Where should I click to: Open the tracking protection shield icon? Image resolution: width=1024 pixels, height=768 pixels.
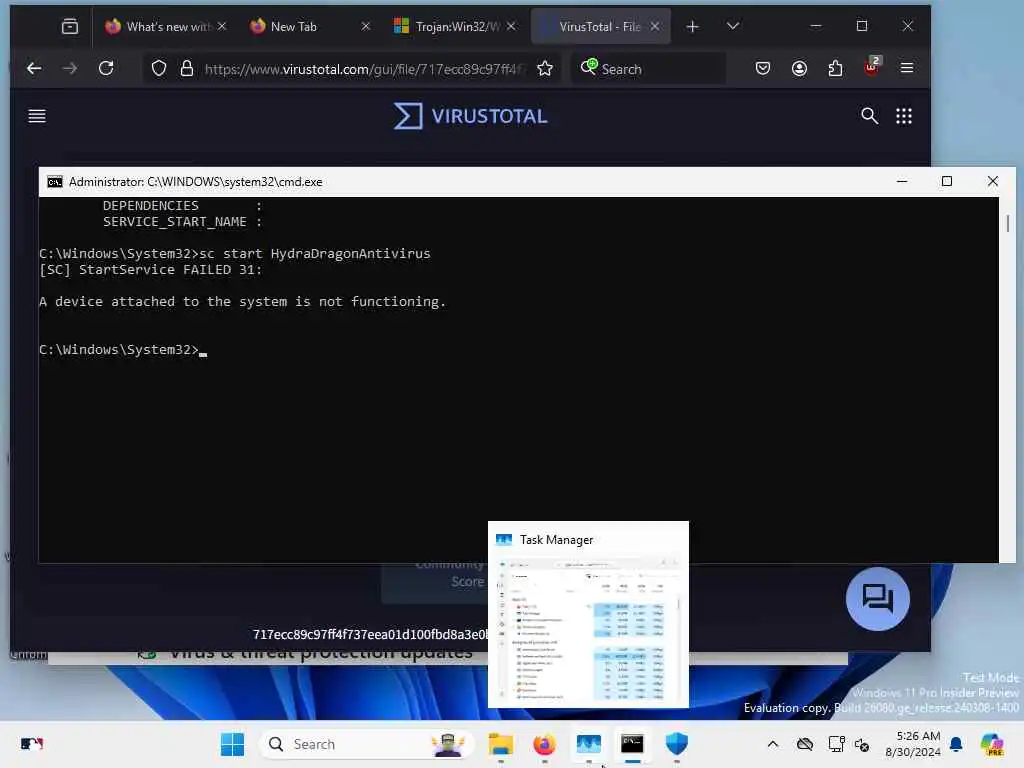[159, 69]
